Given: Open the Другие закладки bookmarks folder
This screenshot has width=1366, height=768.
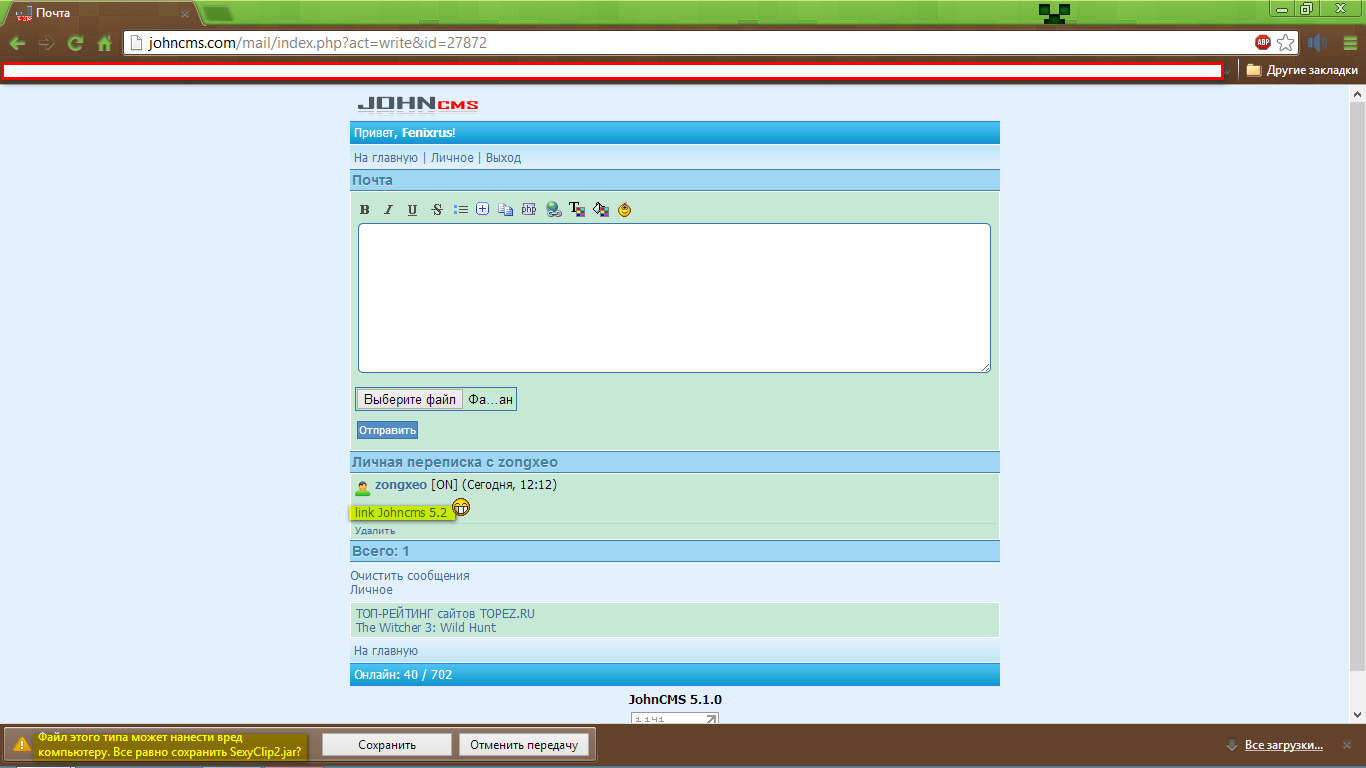Looking at the screenshot, I should click(x=1302, y=70).
